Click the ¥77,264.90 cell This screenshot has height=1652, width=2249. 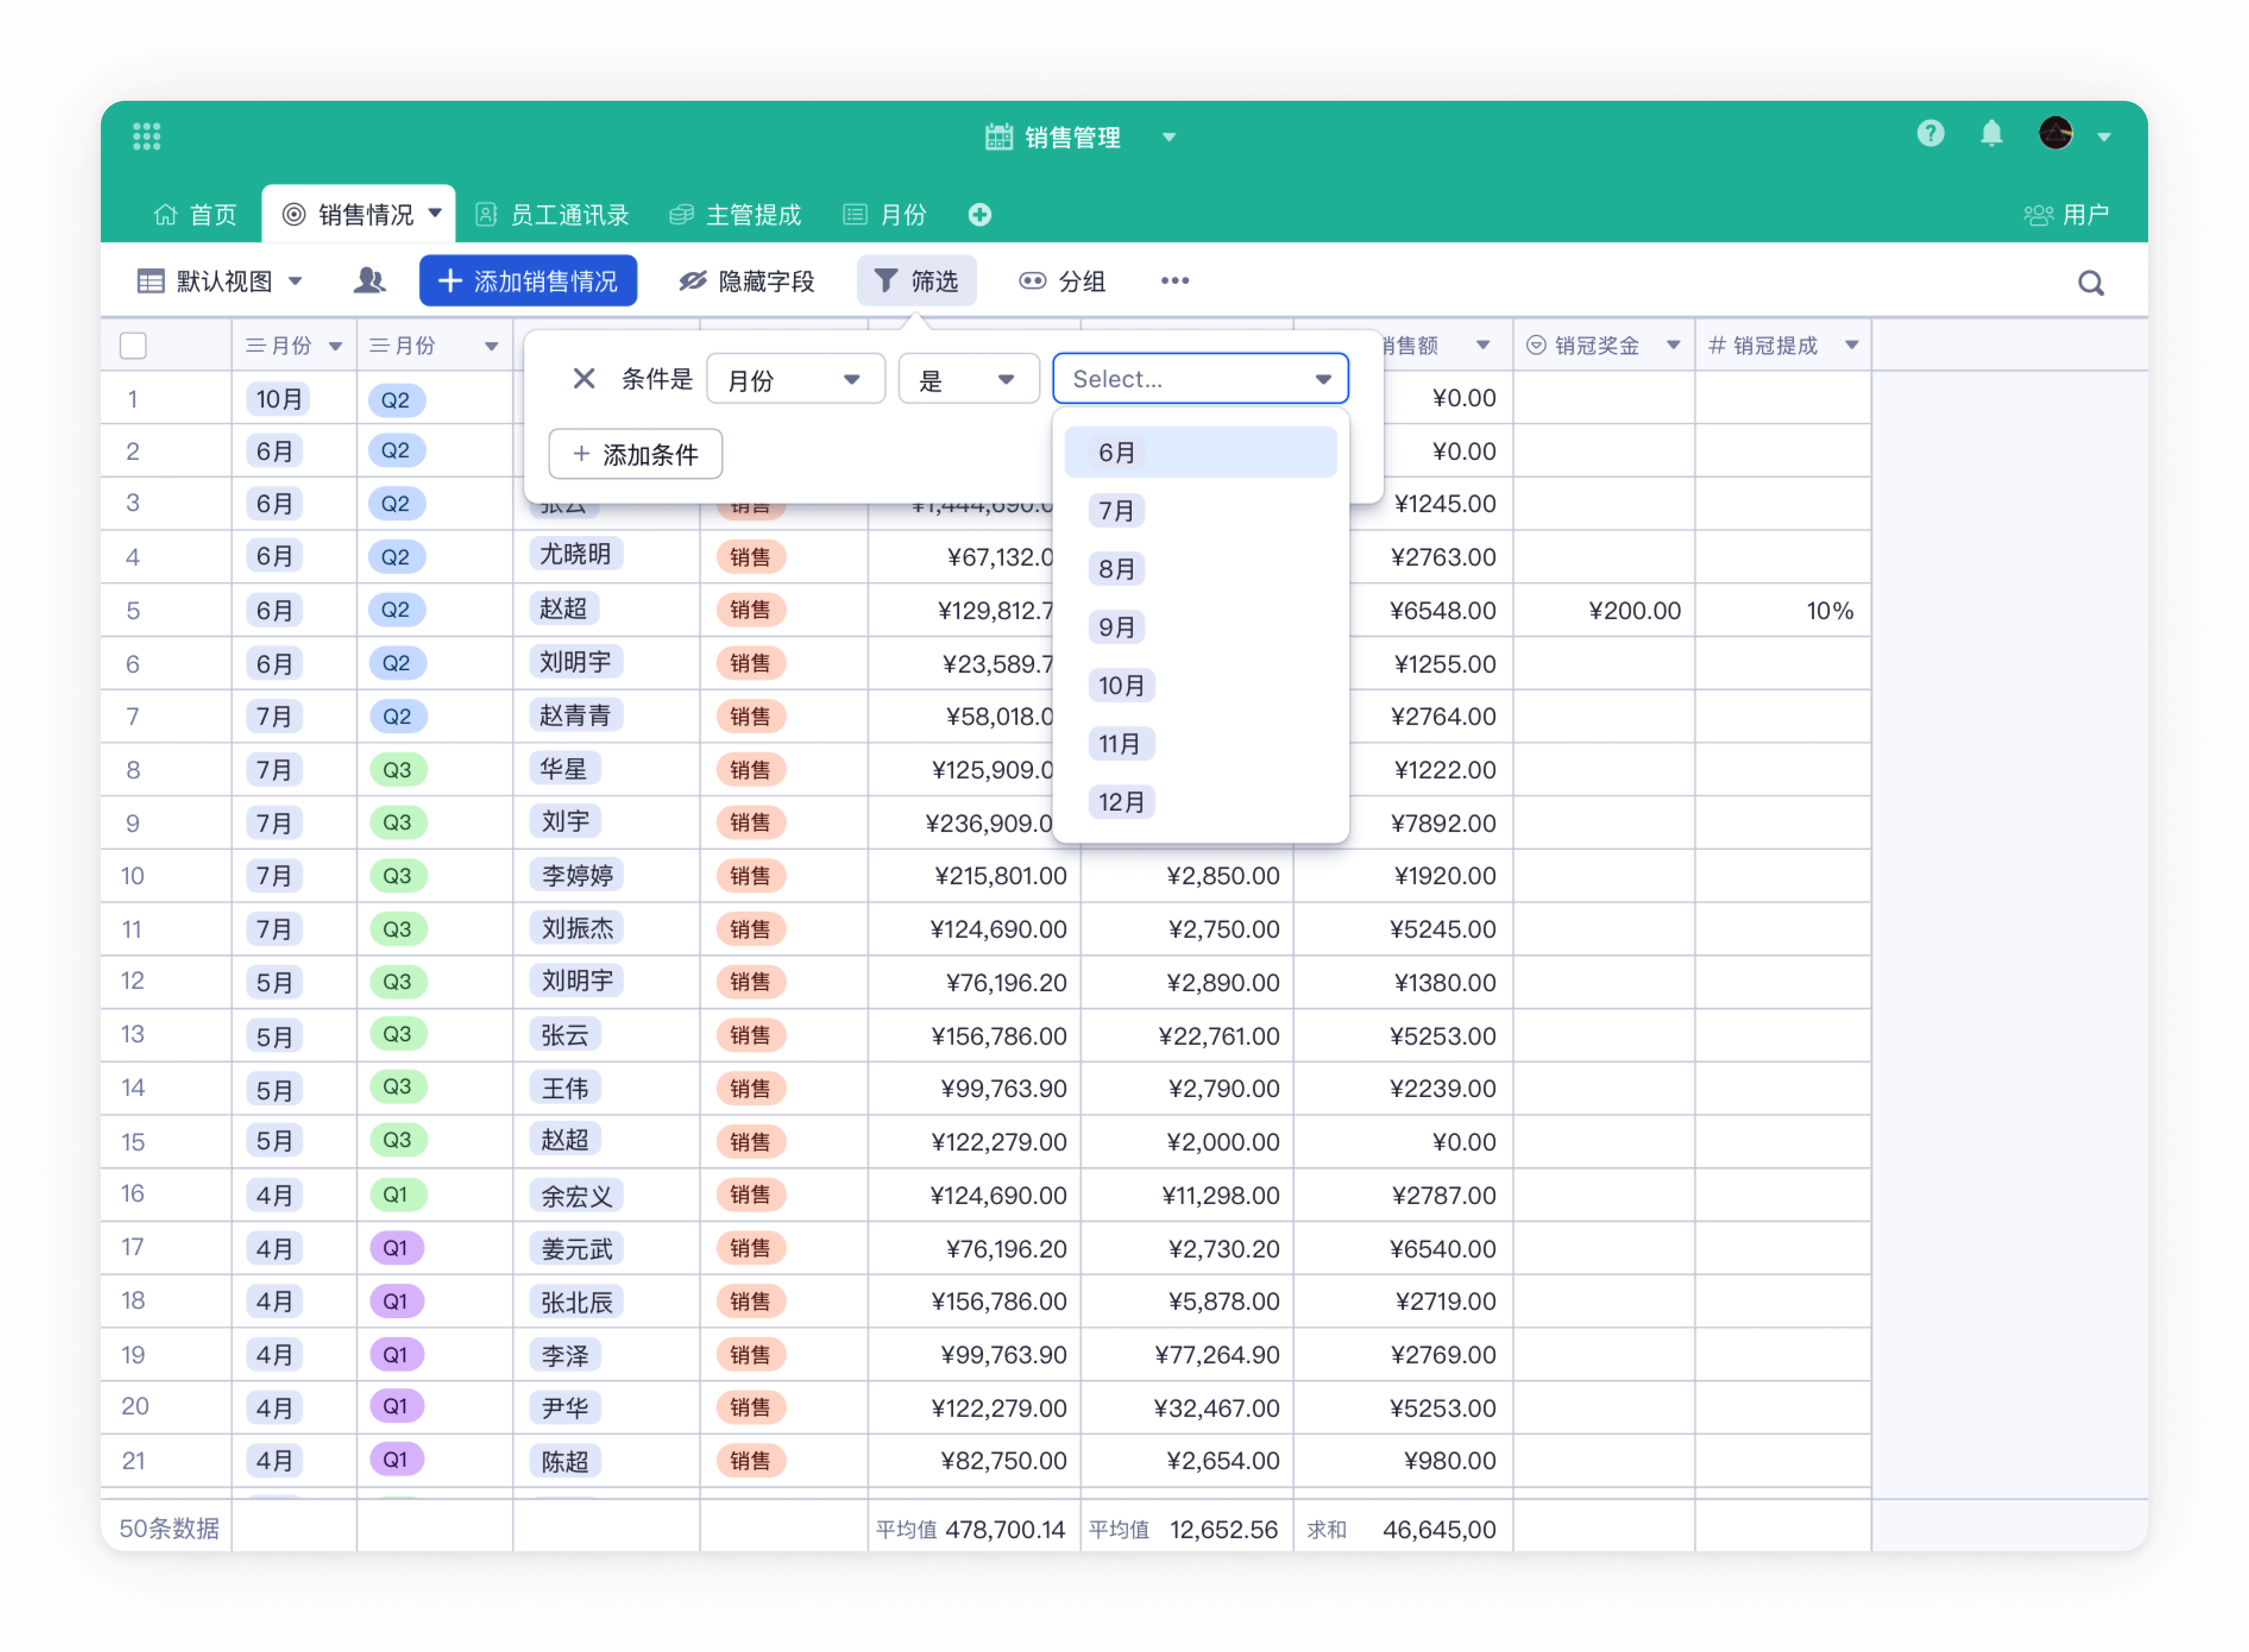(1187, 1355)
